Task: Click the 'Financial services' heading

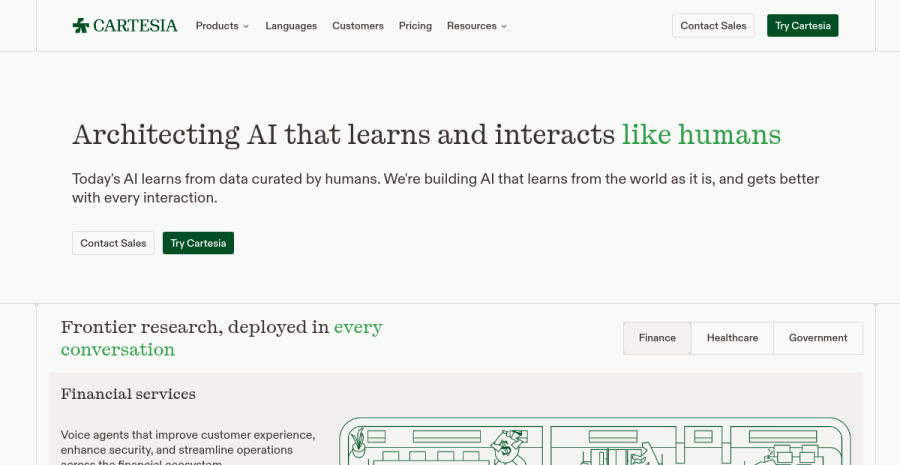Action: point(128,394)
